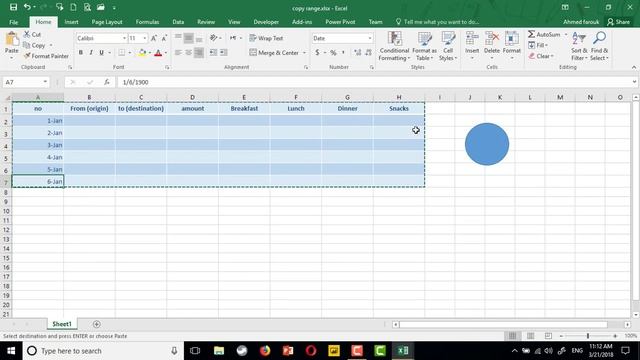
Task: Add a new sheet with plus button
Action: click(x=97, y=324)
